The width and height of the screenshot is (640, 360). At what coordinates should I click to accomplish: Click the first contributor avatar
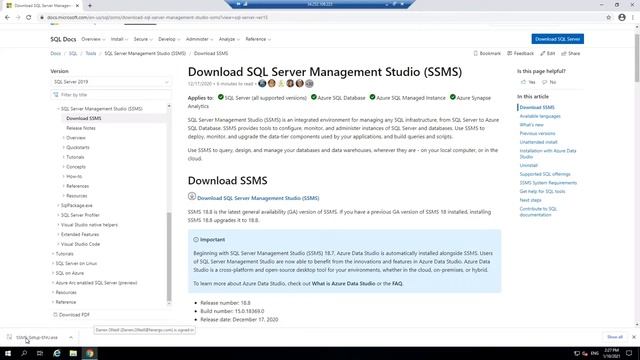[x=262, y=83]
